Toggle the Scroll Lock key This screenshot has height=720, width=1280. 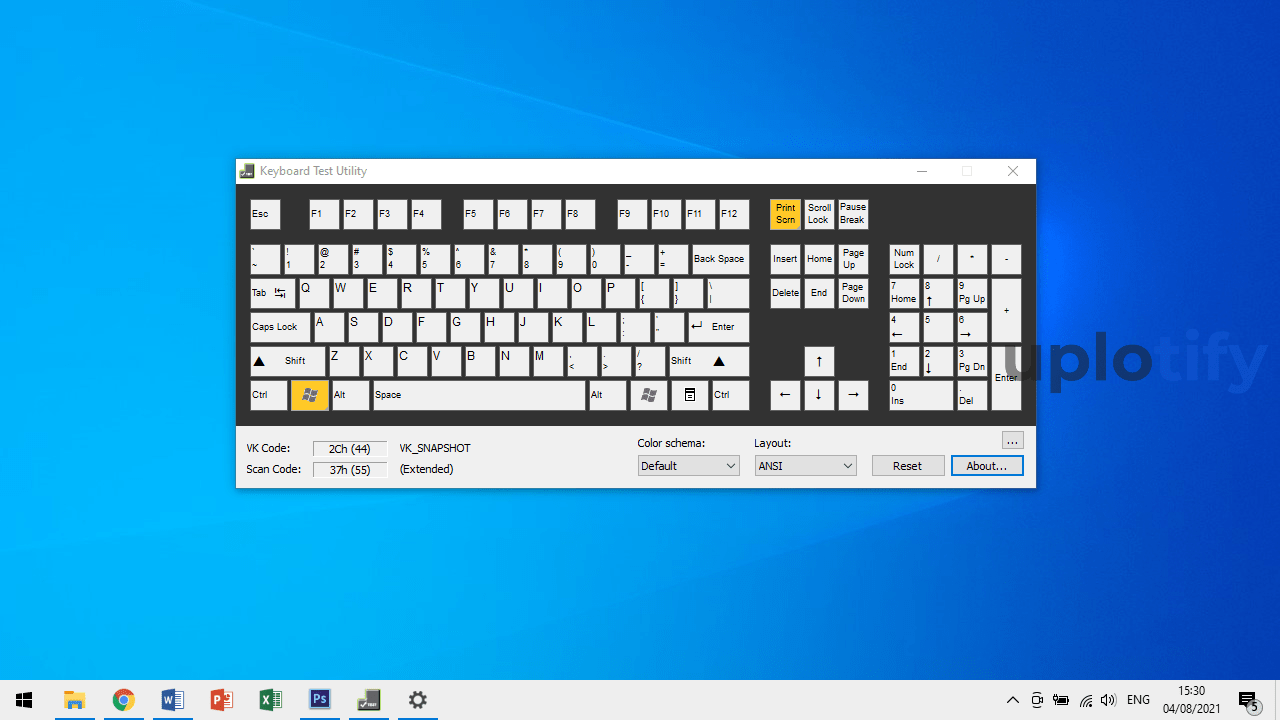819,214
